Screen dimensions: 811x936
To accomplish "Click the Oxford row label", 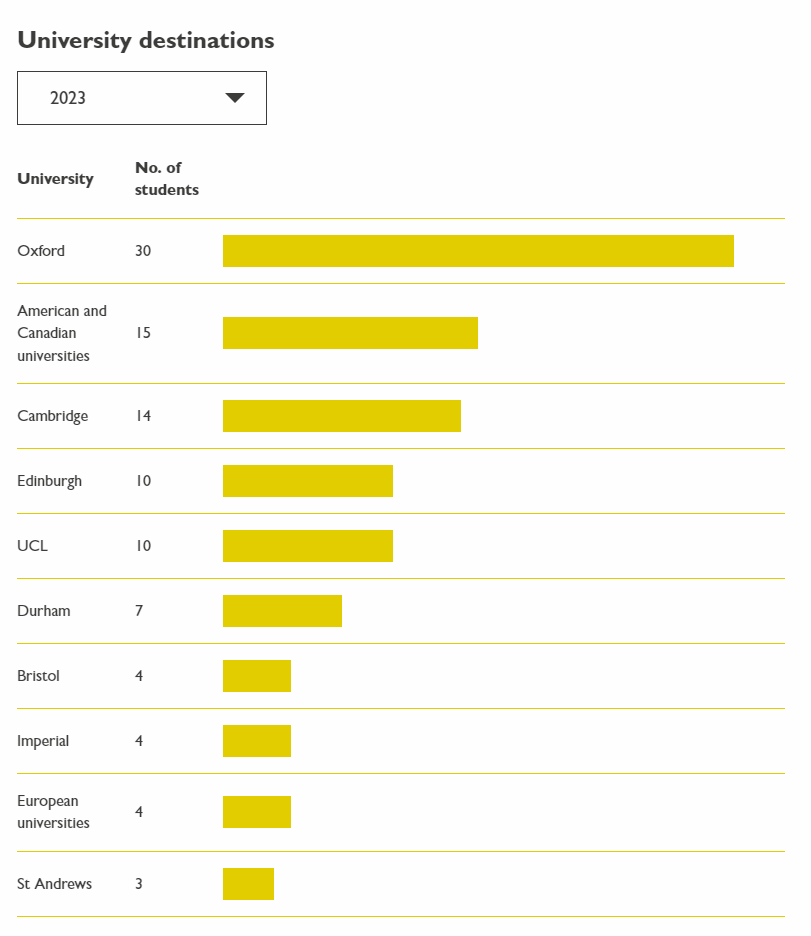I will coord(41,251).
